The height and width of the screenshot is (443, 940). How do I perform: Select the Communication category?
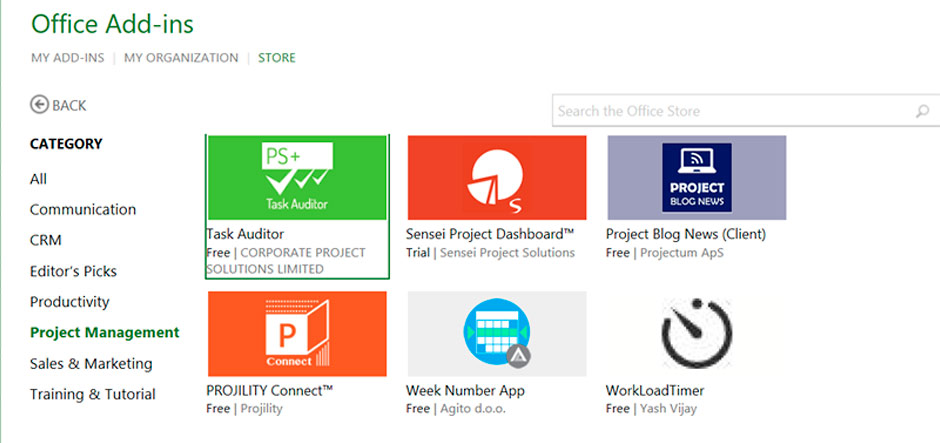tap(83, 210)
